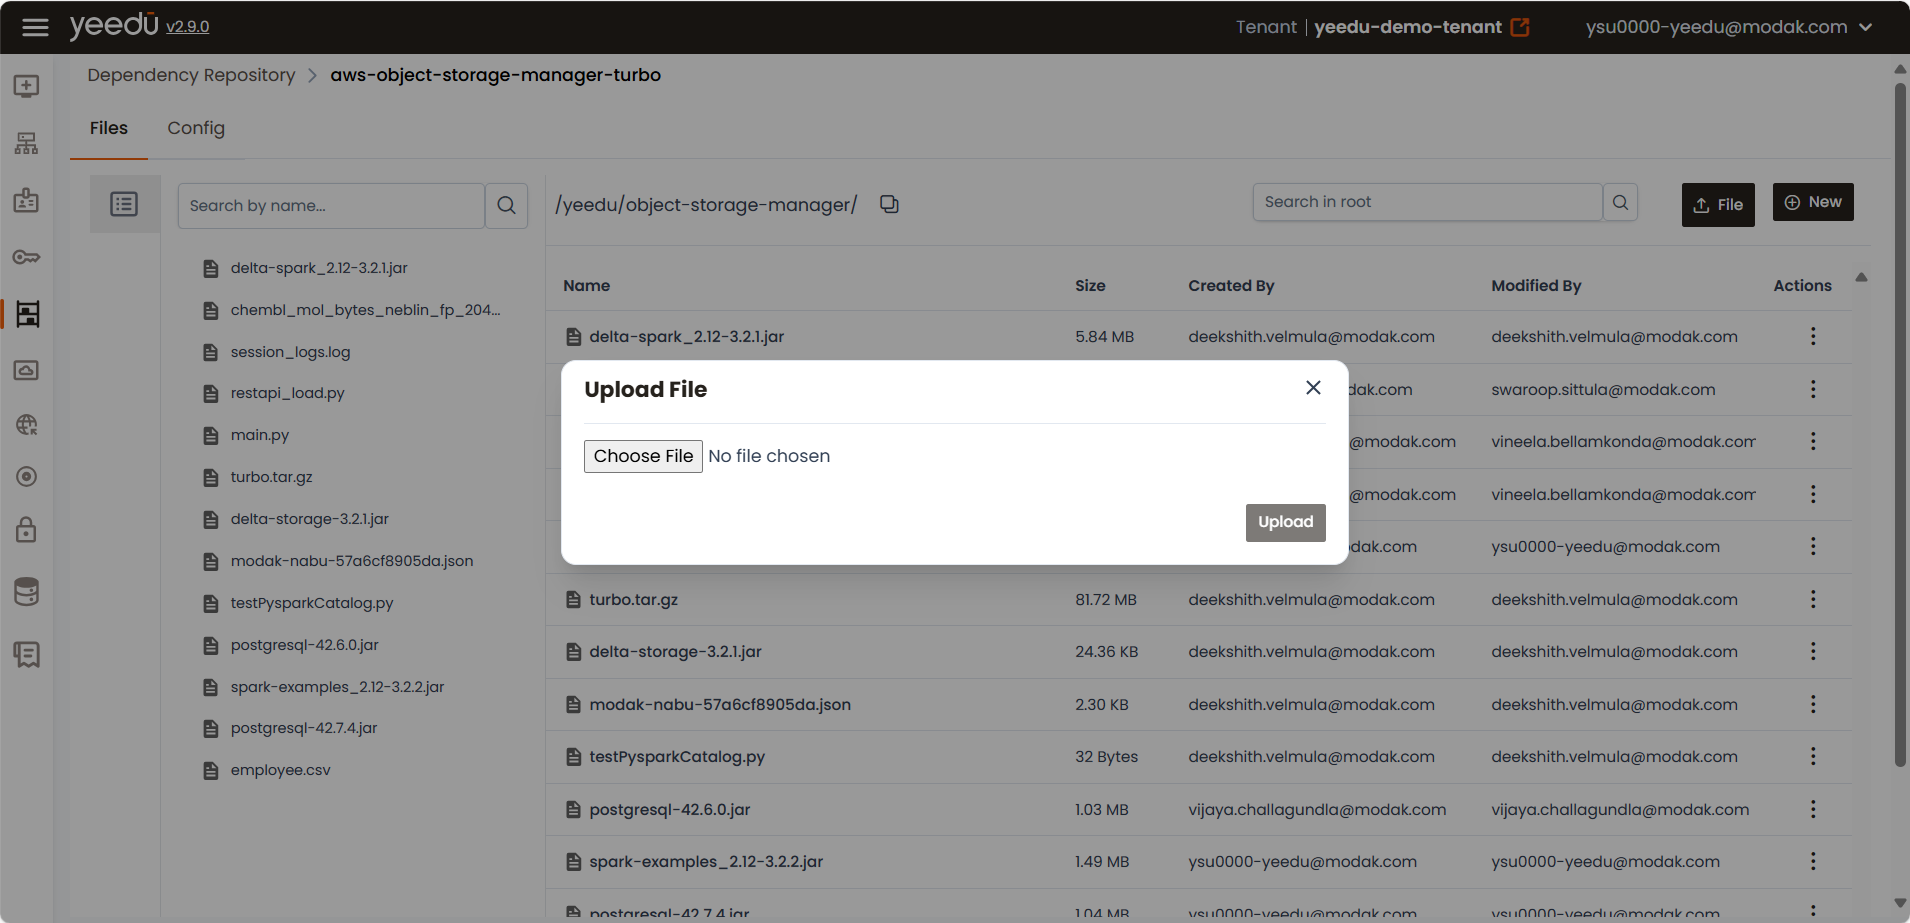Open the external tenant link icon
Image resolution: width=1910 pixels, height=923 pixels.
[x=1520, y=27]
